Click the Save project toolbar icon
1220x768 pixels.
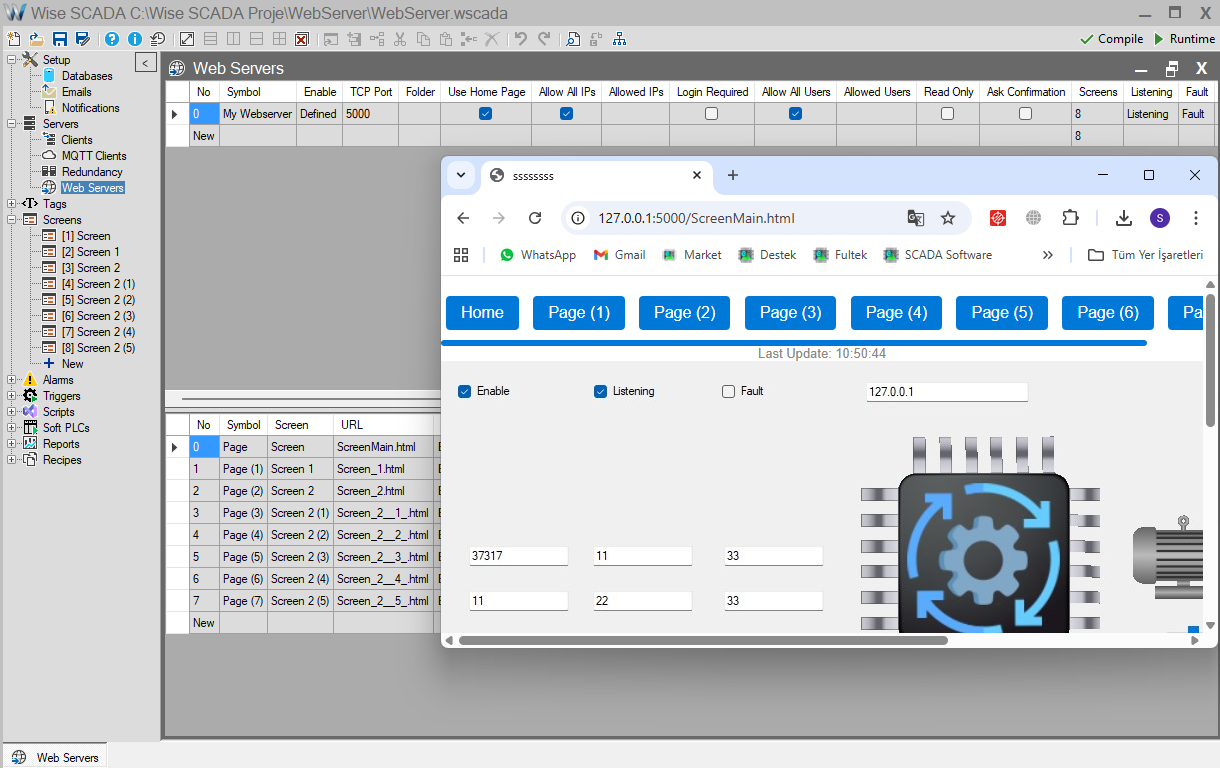coord(60,39)
